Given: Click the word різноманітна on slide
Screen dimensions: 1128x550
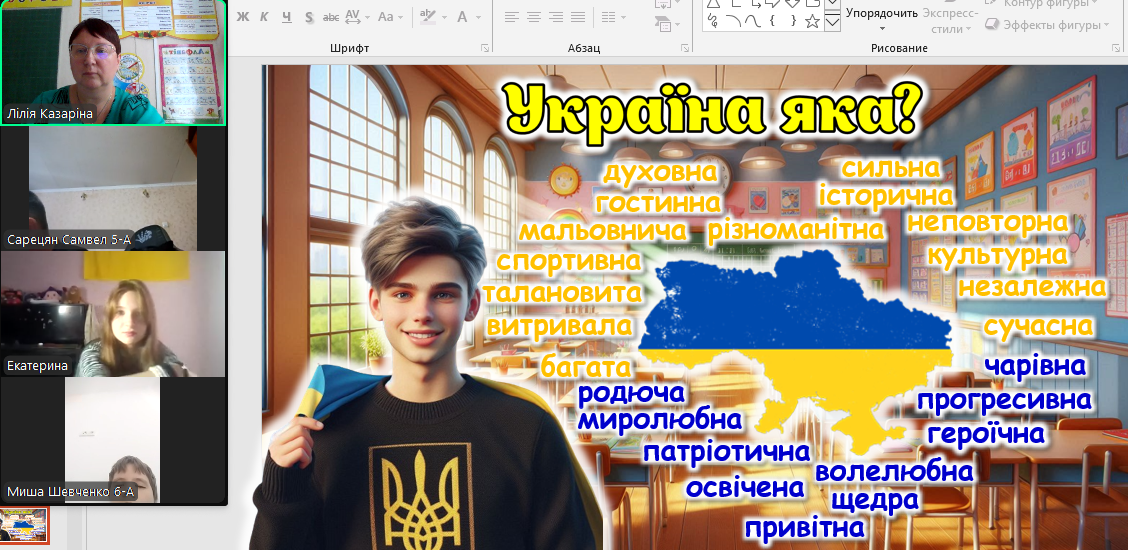Looking at the screenshot, I should [796, 230].
